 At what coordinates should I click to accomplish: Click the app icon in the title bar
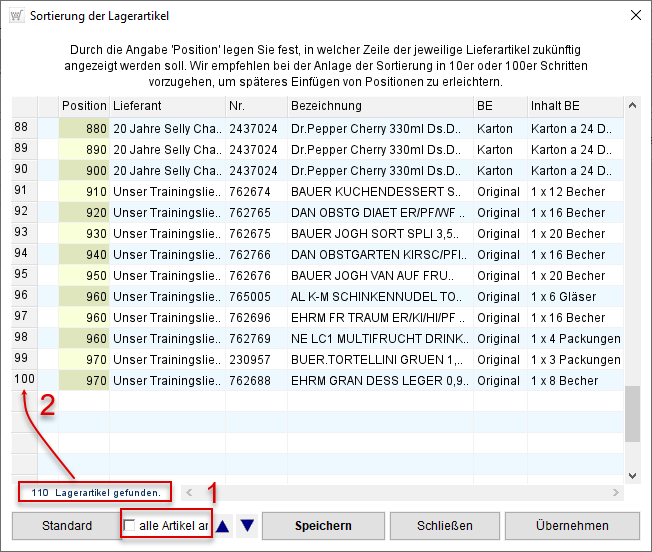tap(15, 15)
